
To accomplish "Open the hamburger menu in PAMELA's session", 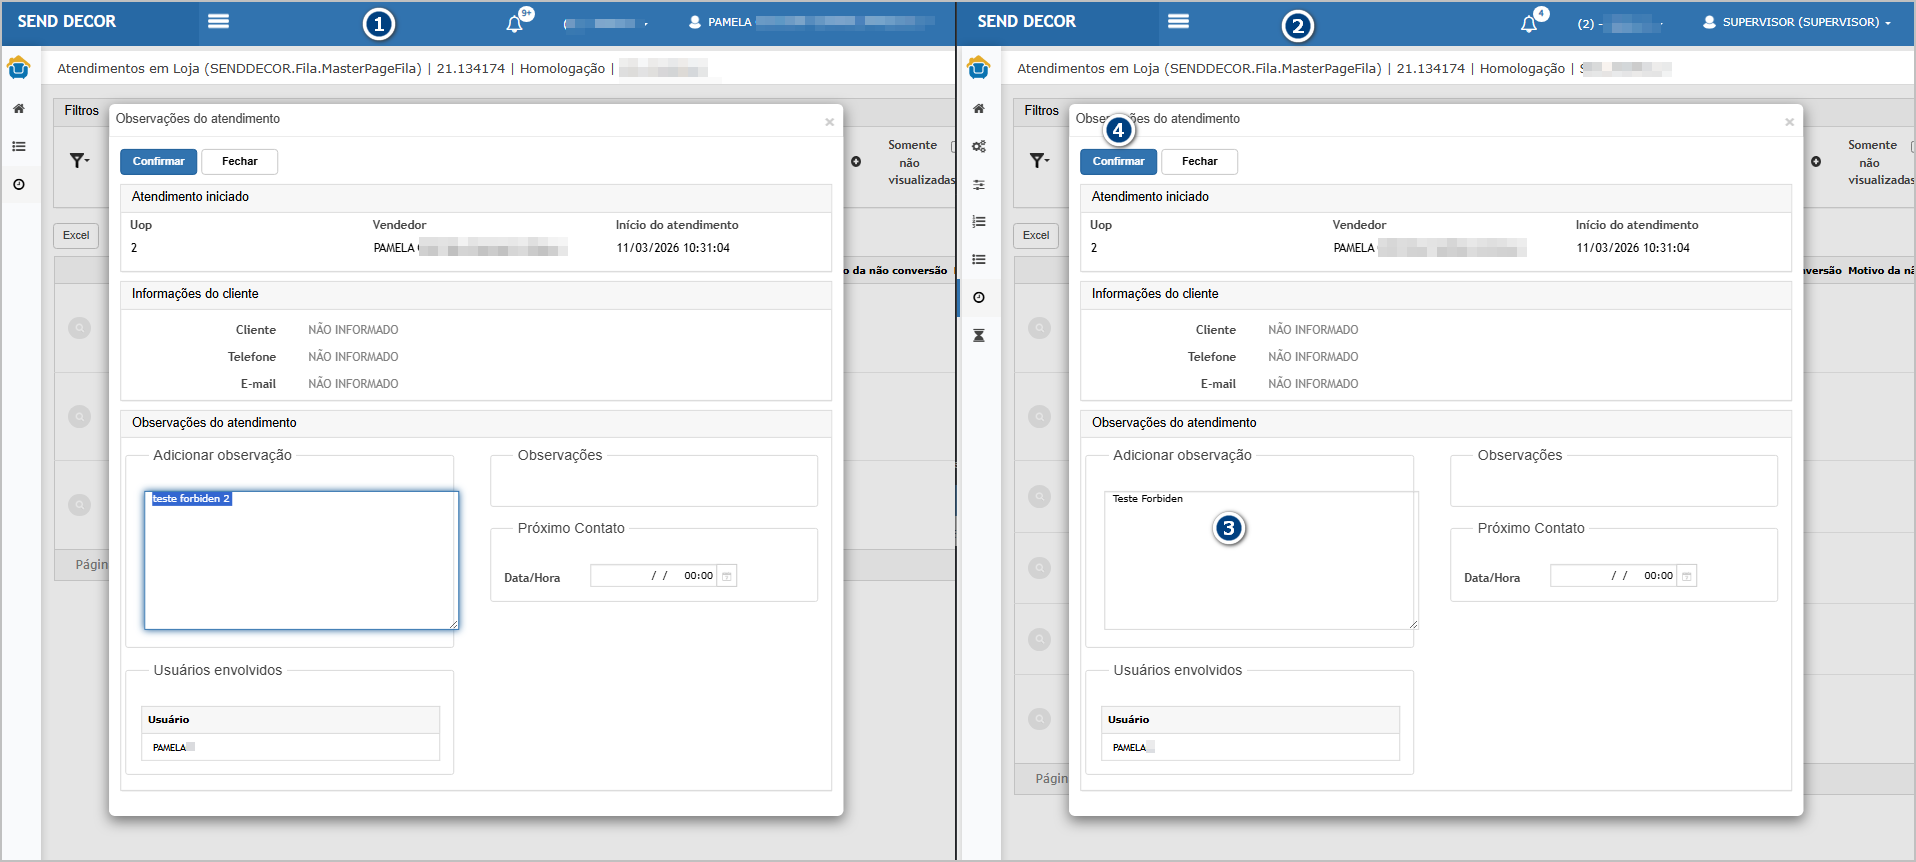I will 218,22.
